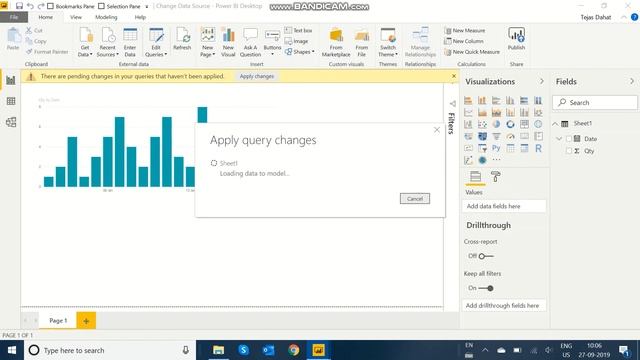Toggle Keep all filters switch
The image size is (640, 360).
click(486, 288)
